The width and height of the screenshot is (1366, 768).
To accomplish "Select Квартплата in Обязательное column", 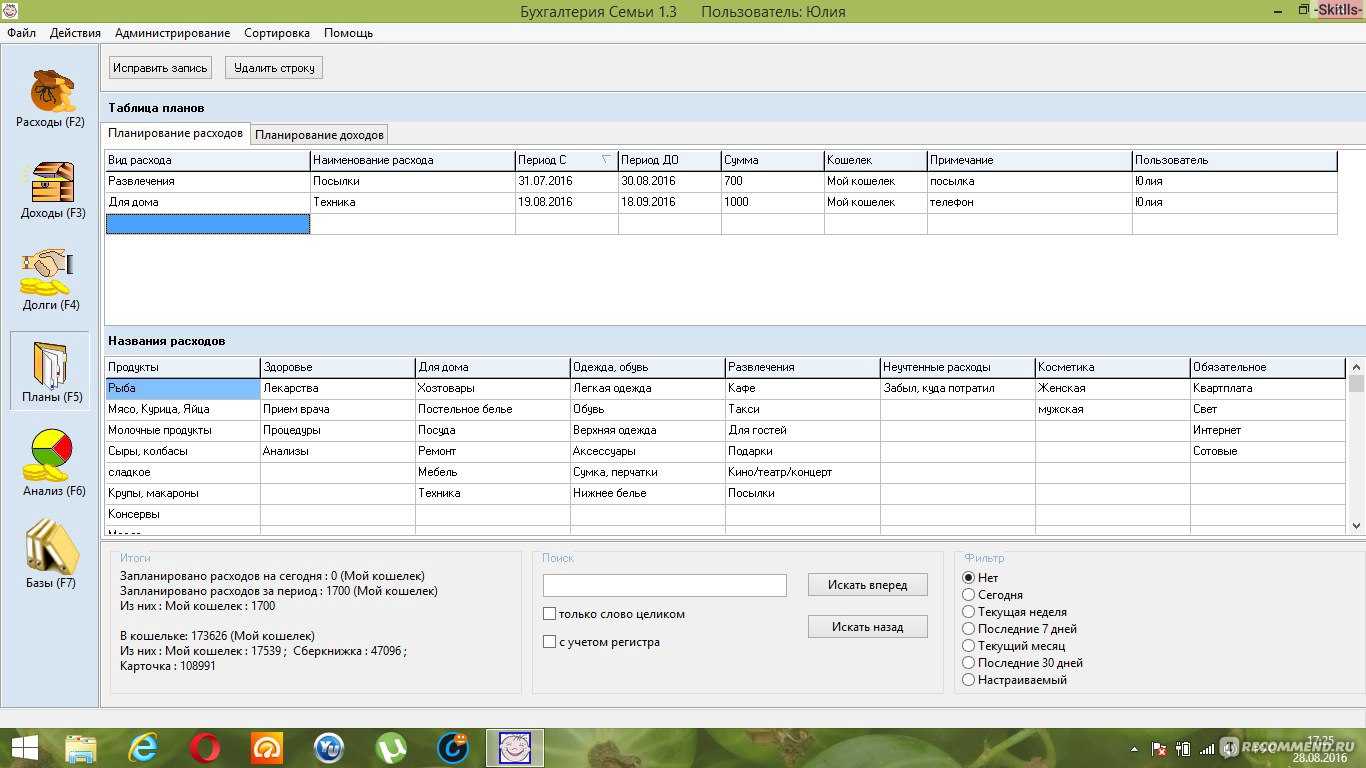I will pos(1268,388).
